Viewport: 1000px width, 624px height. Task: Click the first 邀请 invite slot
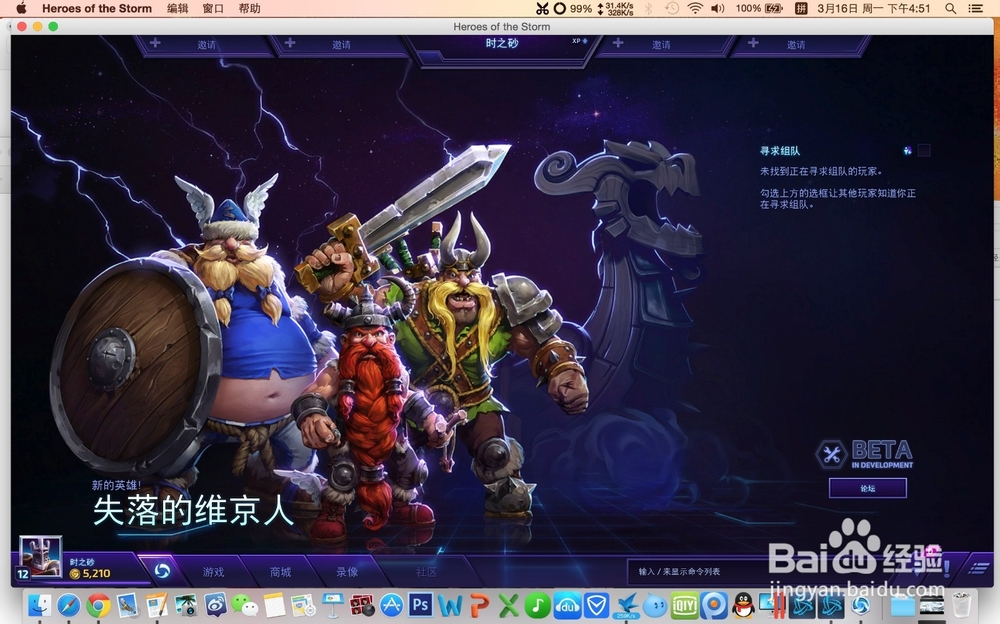(x=206, y=45)
